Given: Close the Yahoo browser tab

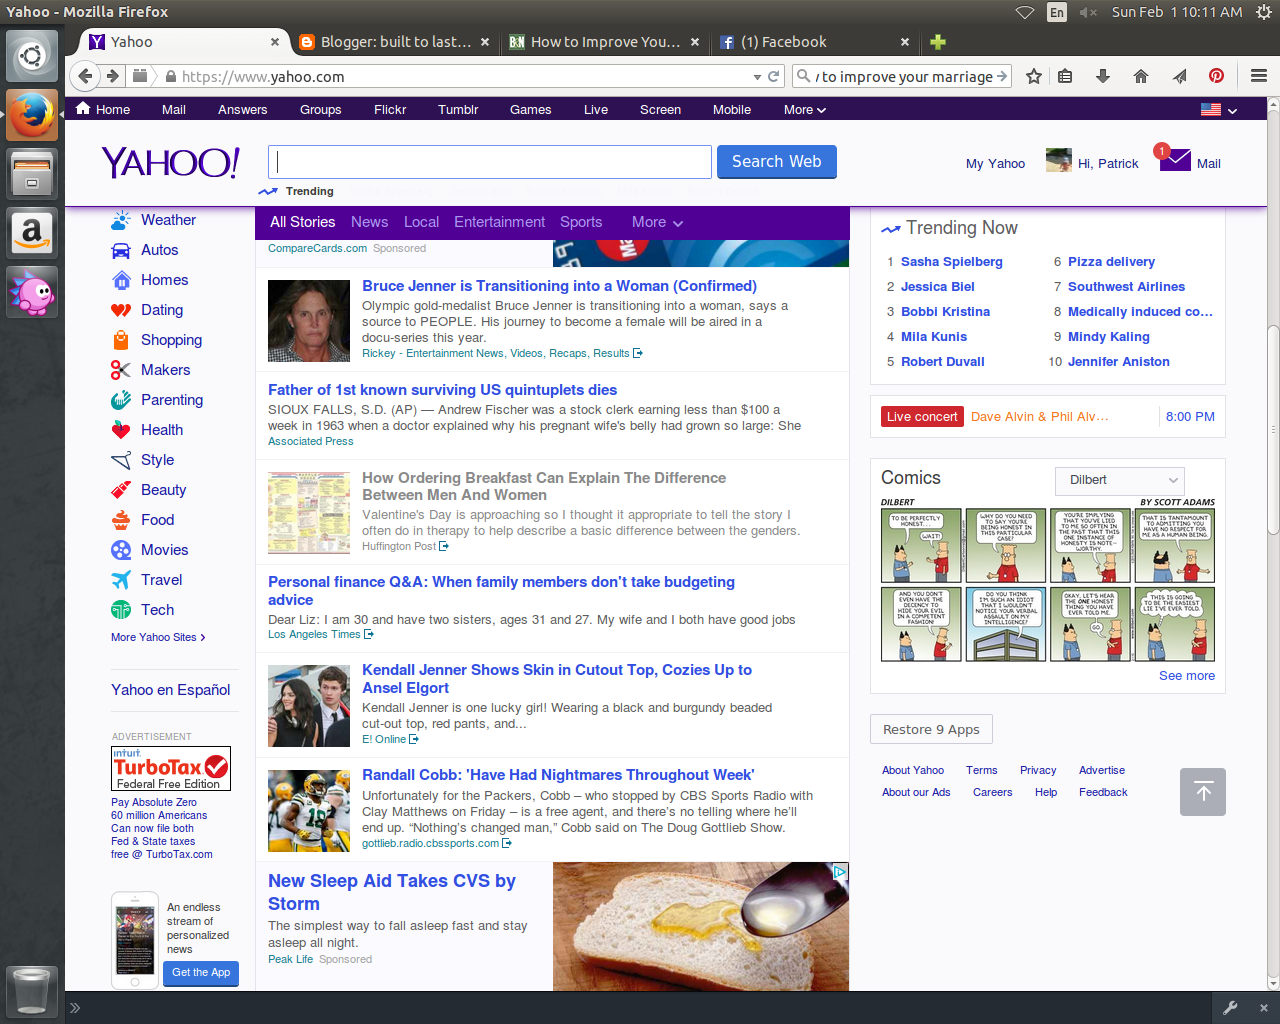Looking at the screenshot, I should coord(275,42).
